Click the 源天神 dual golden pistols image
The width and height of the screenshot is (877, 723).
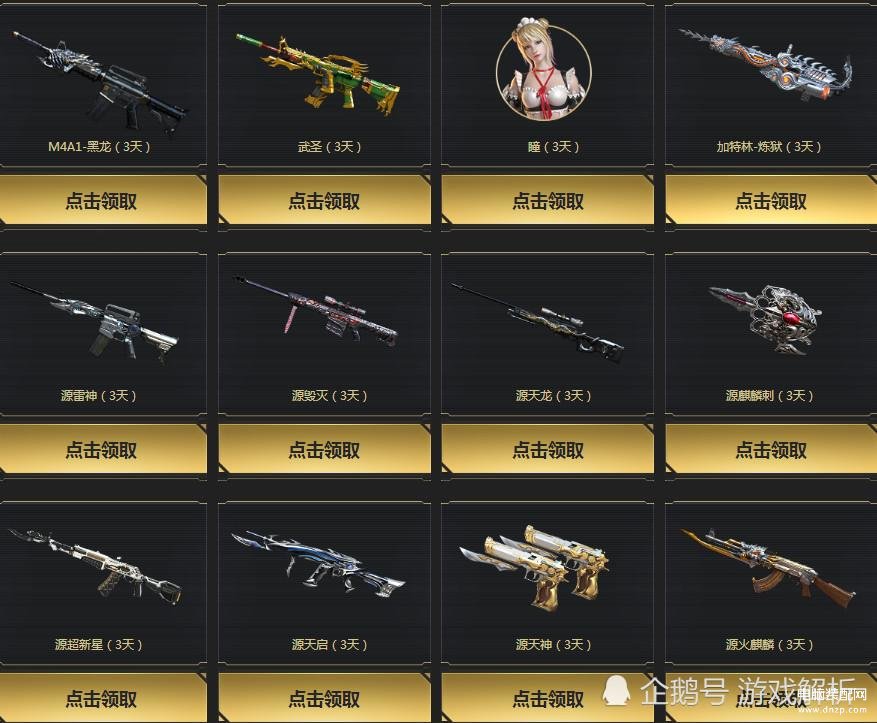[x=534, y=568]
